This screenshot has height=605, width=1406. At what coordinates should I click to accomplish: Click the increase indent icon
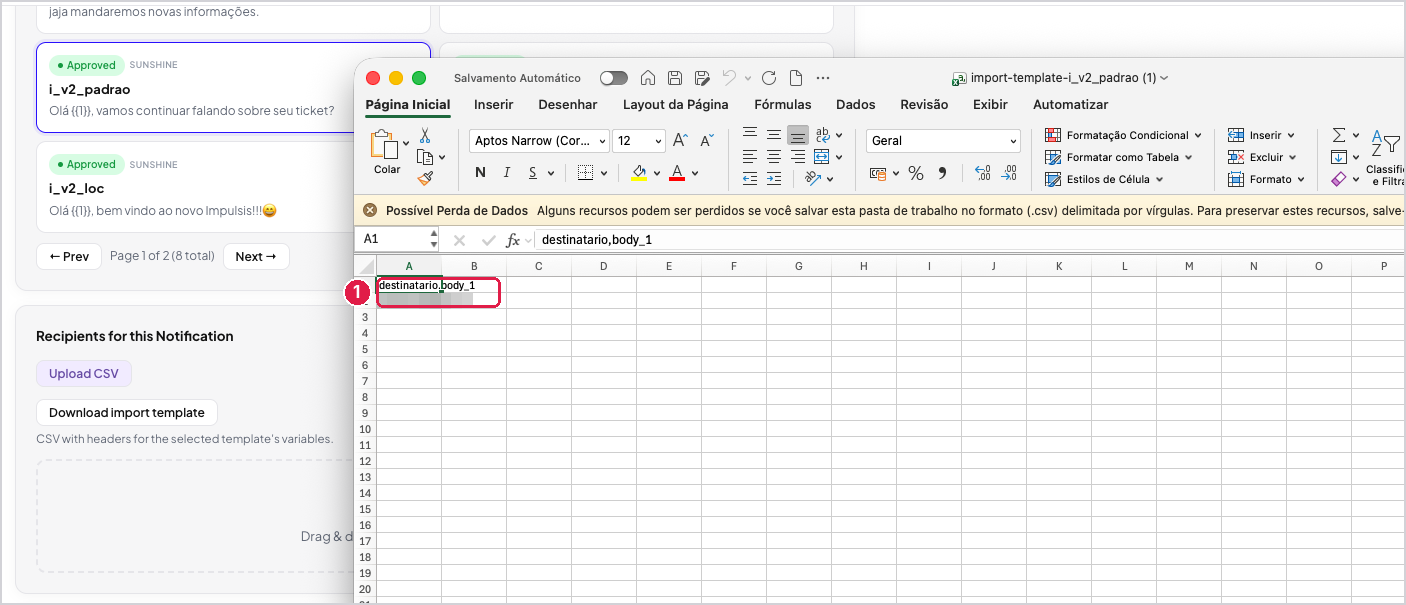click(773, 179)
